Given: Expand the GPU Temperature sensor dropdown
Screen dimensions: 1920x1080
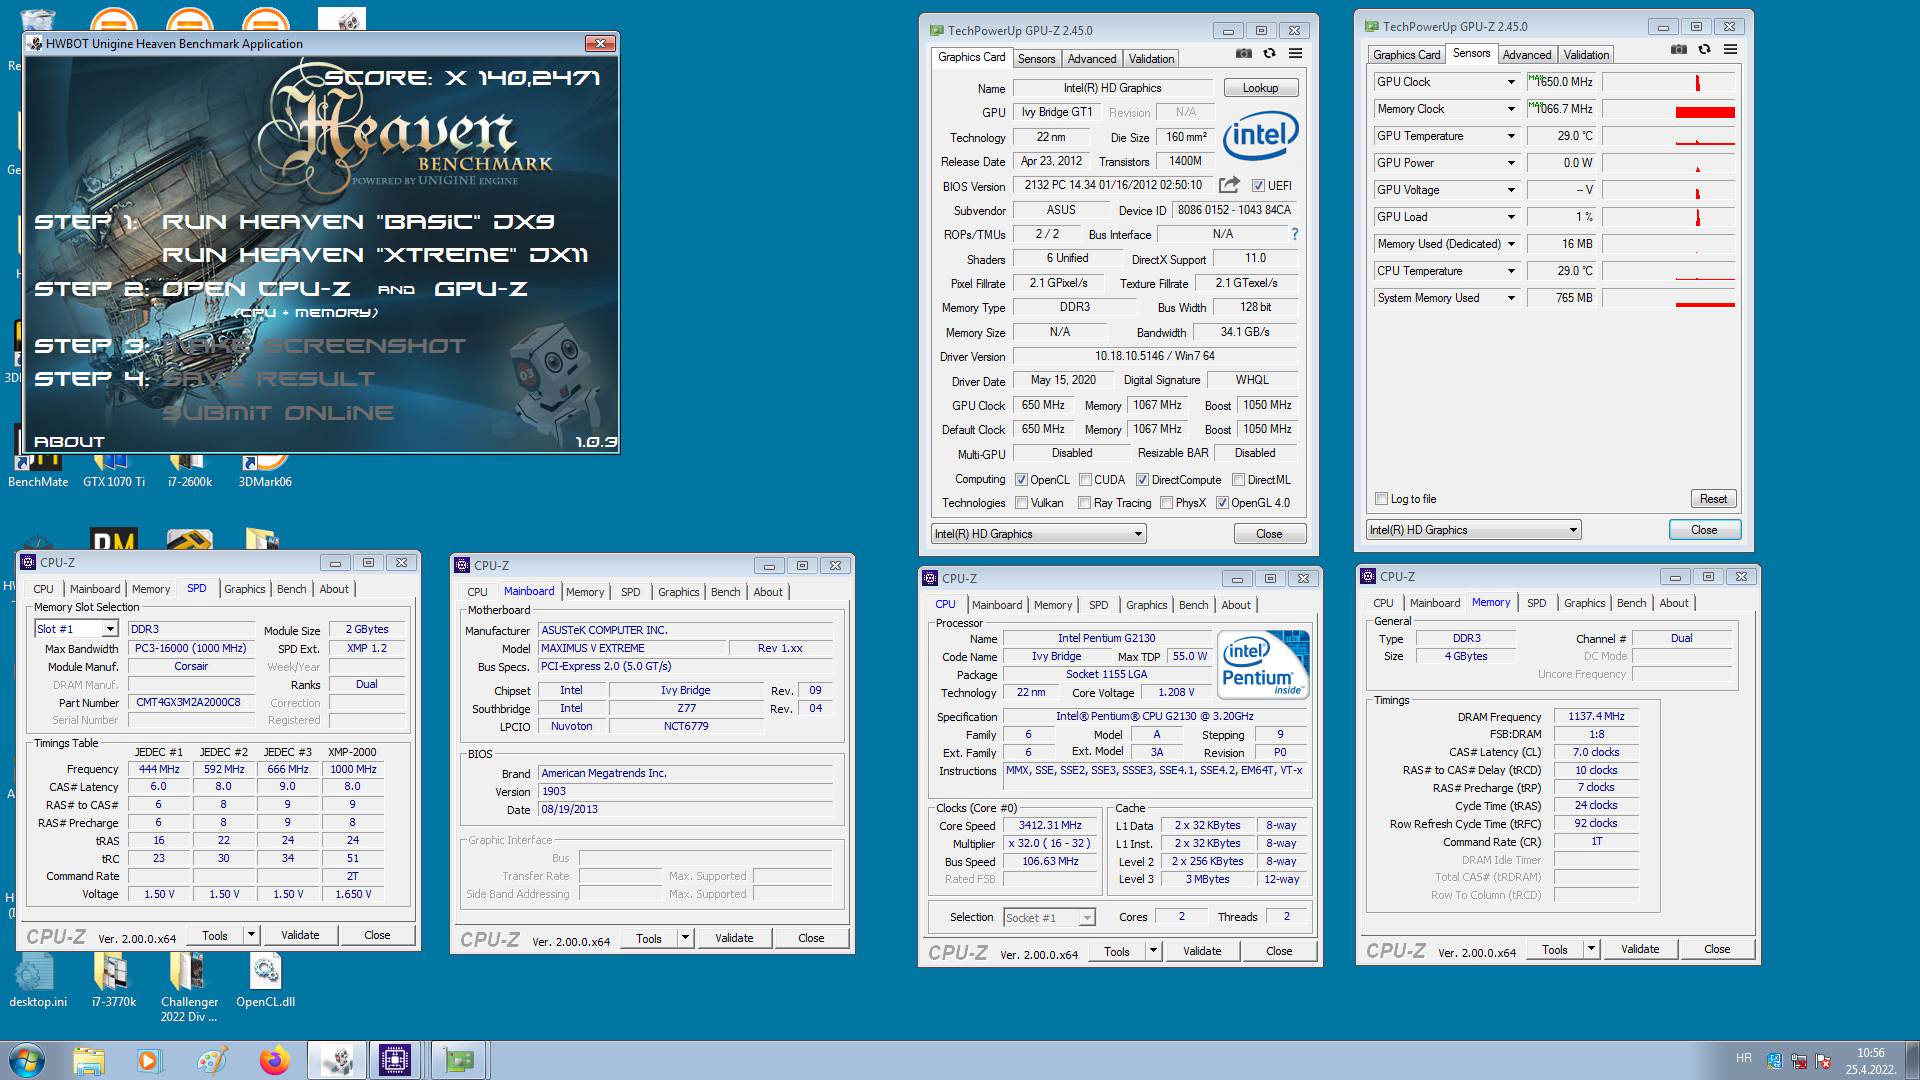Looking at the screenshot, I should coord(1511,136).
